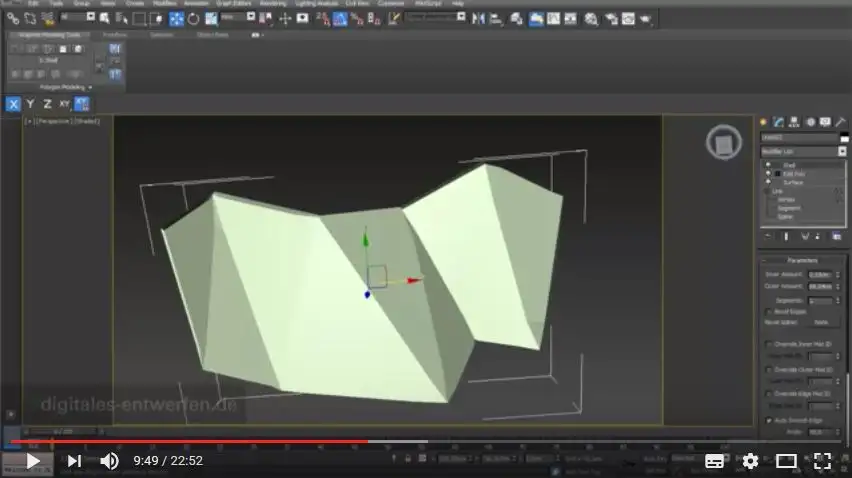
Task: Toggle the Angle Snap button
Action: (340, 19)
